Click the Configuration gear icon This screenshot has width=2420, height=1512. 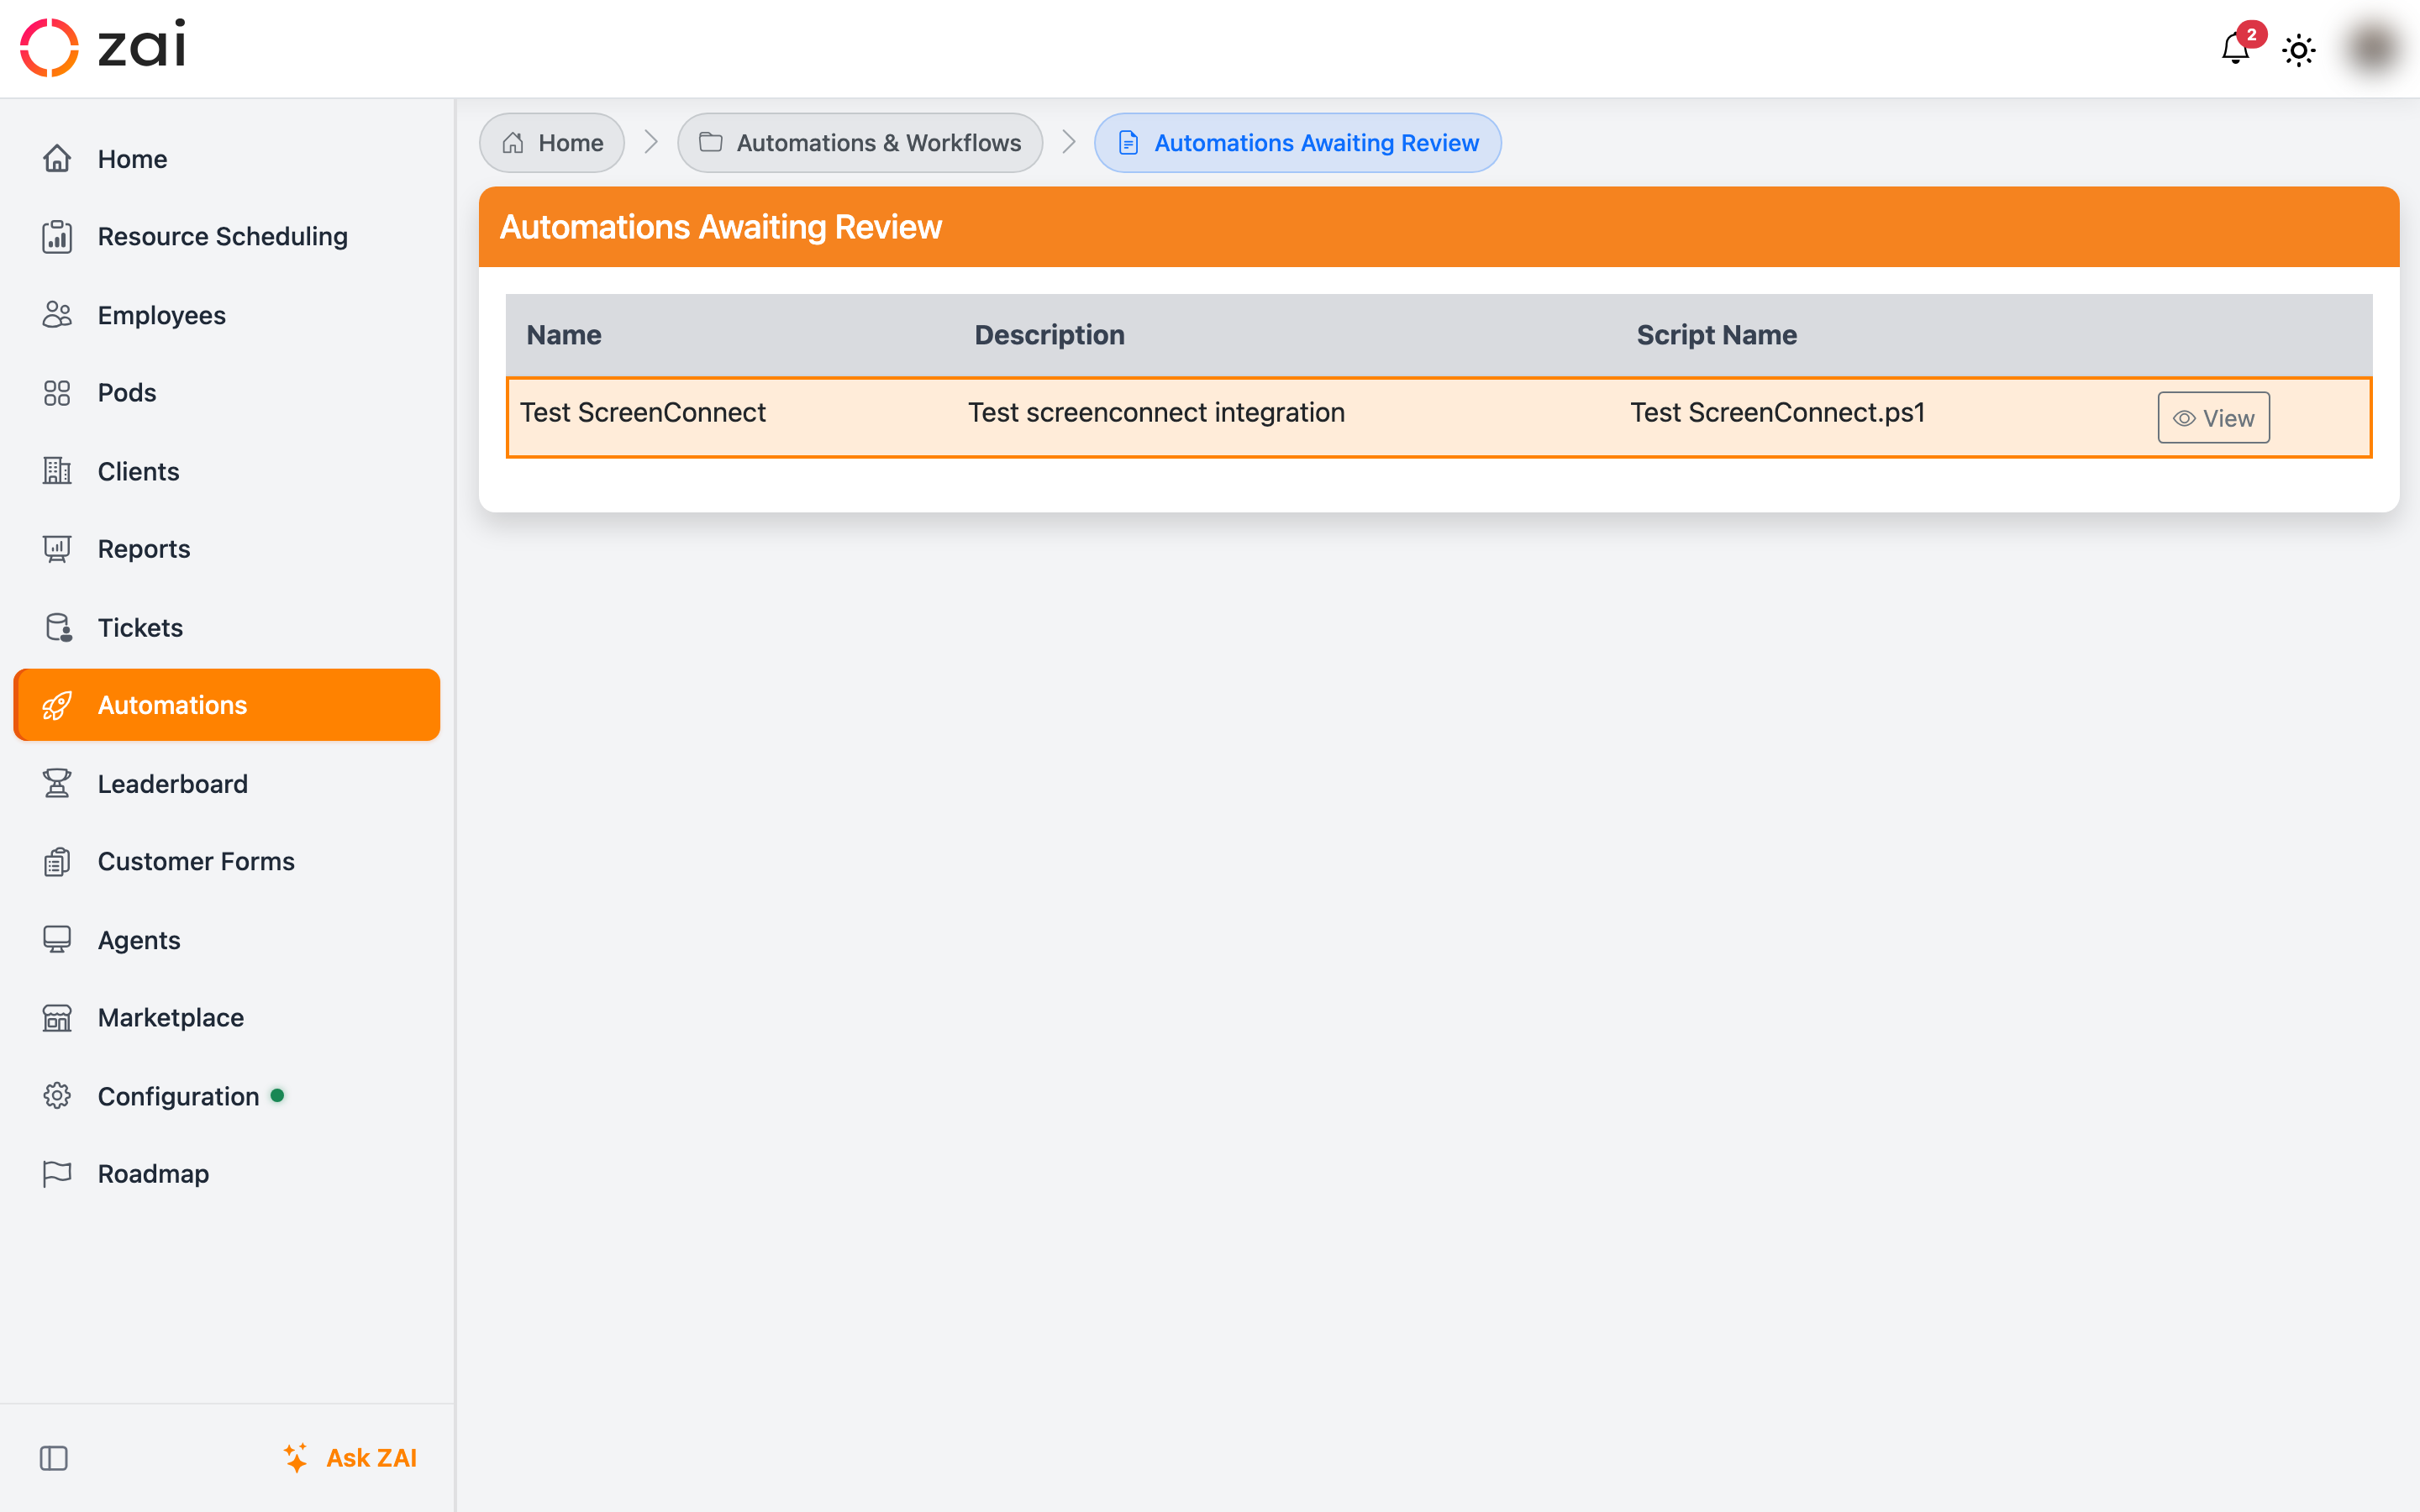pyautogui.click(x=57, y=1096)
